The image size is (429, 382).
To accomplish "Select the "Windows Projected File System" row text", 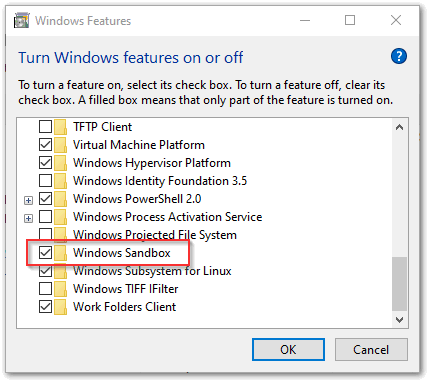I will pos(155,235).
